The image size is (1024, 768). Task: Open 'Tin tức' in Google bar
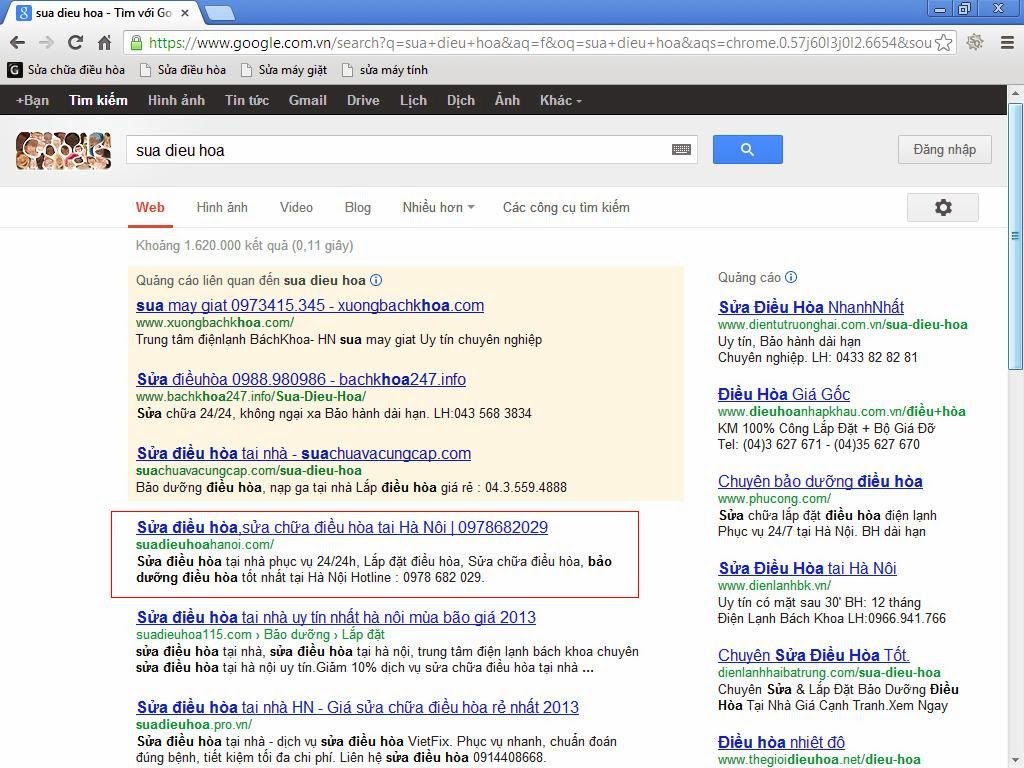tap(247, 101)
